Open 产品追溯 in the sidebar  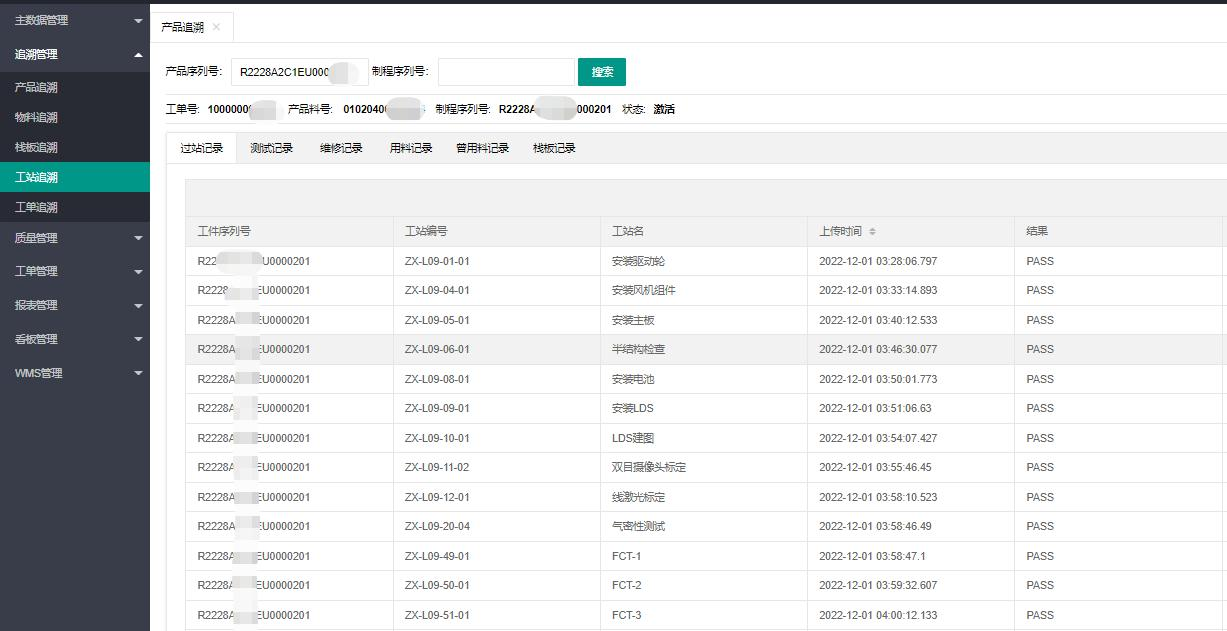[x=36, y=88]
